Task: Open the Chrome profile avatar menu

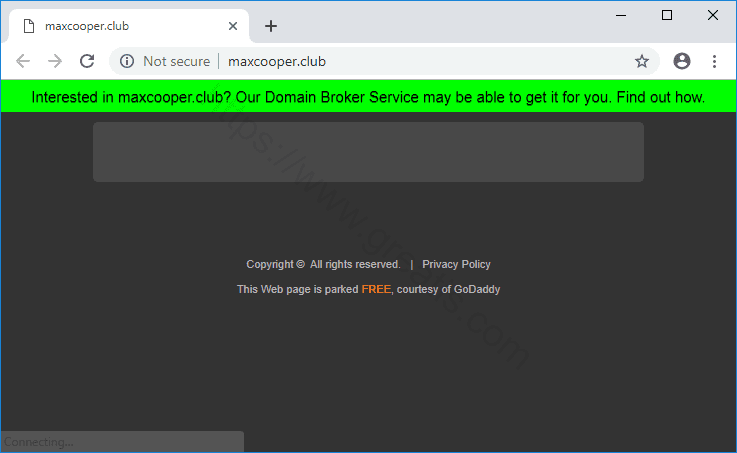Action: 682,61
